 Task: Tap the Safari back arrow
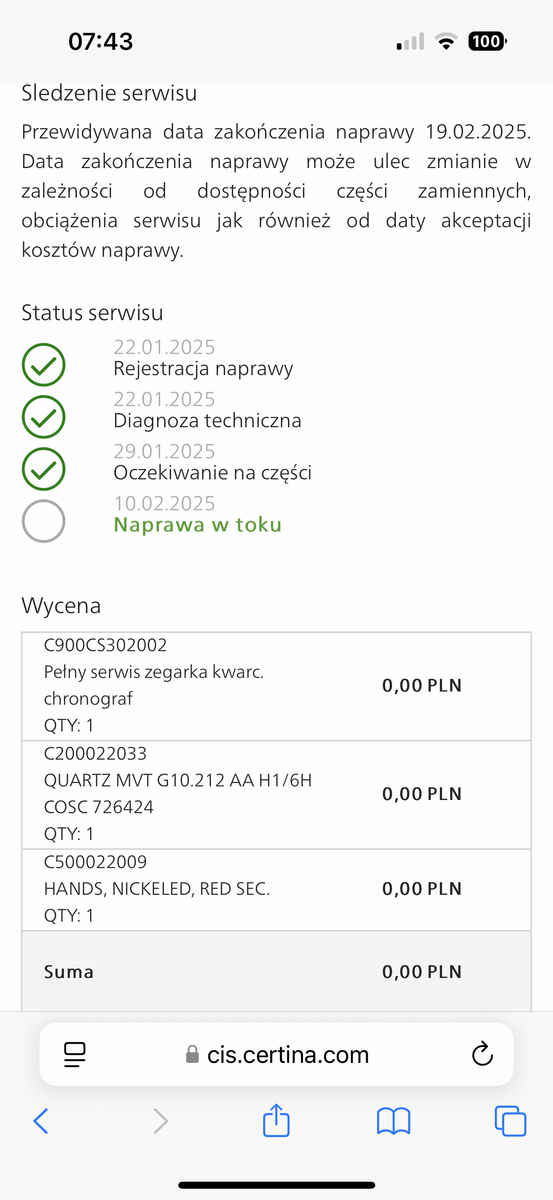(x=41, y=1121)
